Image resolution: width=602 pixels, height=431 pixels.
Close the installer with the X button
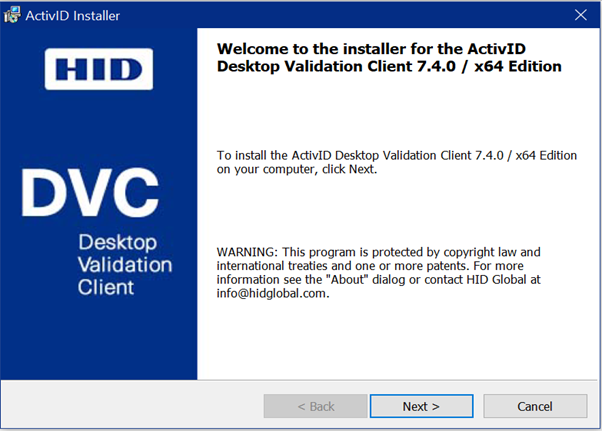[x=580, y=15]
